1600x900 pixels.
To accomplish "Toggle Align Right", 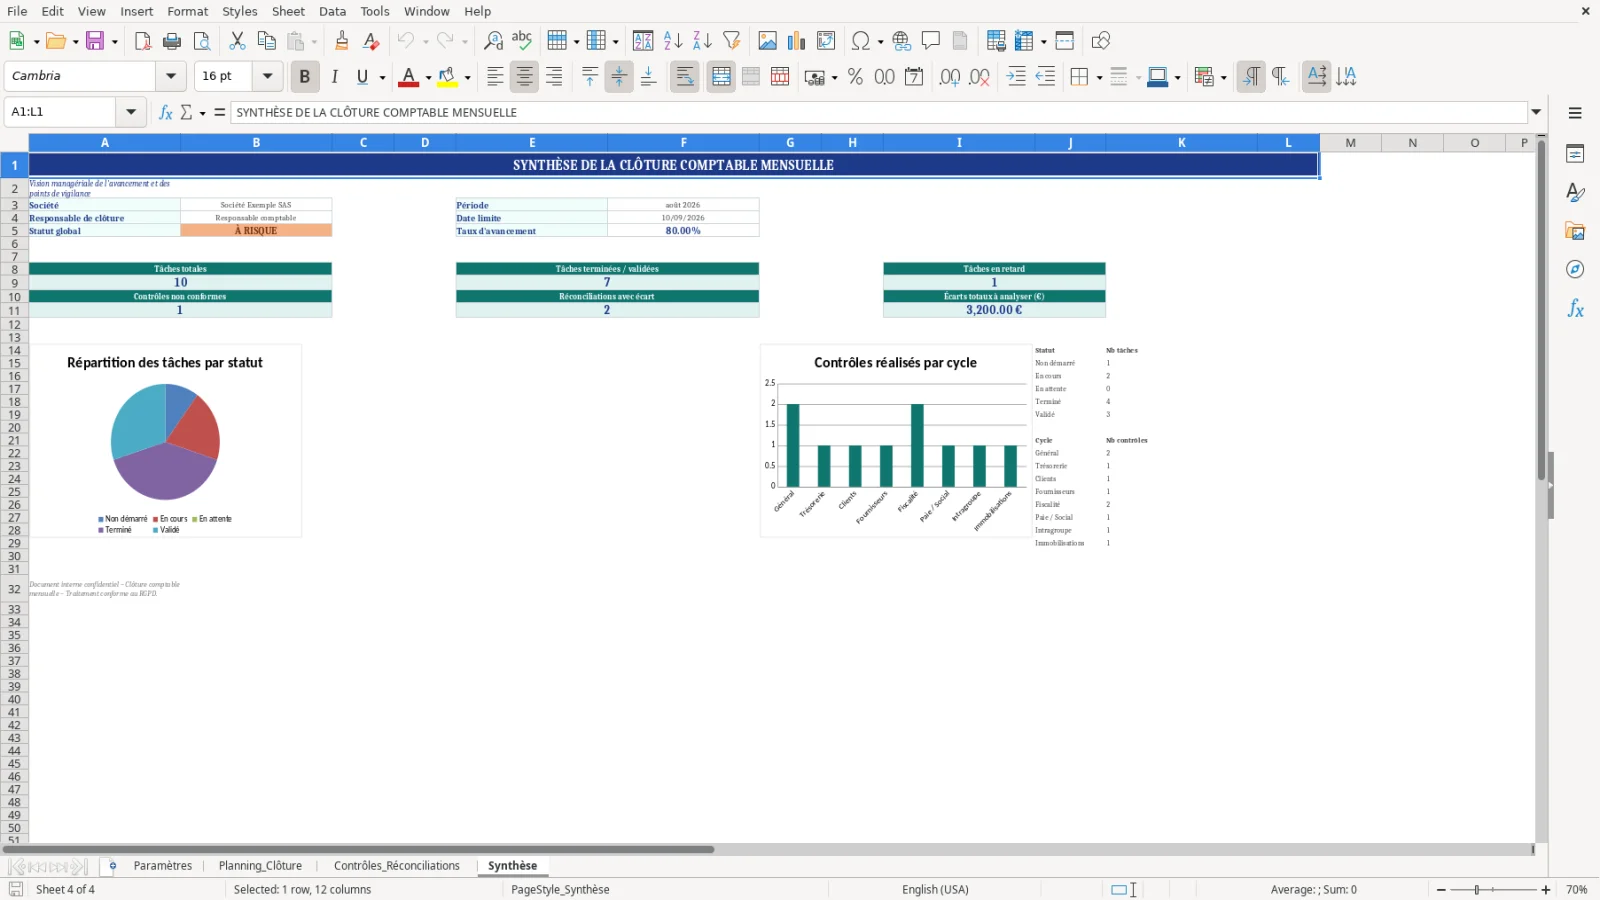I will click(x=554, y=77).
